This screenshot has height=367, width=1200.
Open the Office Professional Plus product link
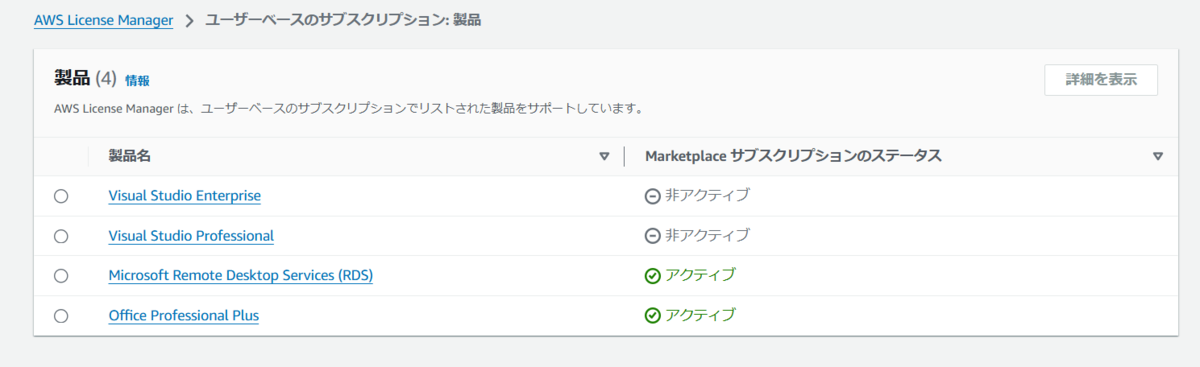pyautogui.click(x=184, y=316)
